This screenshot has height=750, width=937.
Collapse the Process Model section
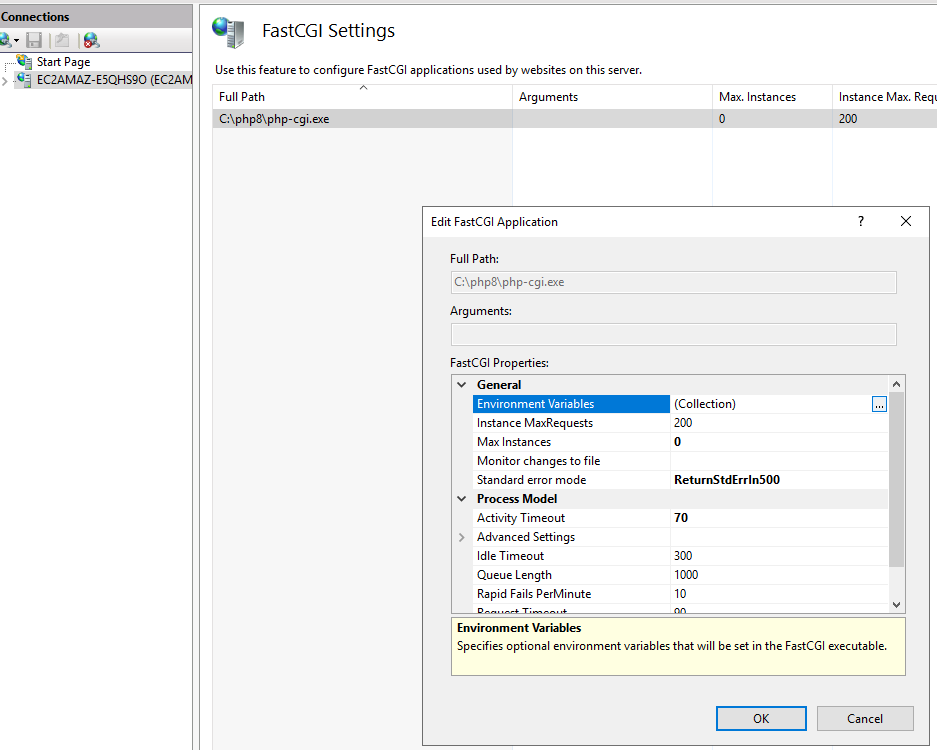tap(461, 499)
